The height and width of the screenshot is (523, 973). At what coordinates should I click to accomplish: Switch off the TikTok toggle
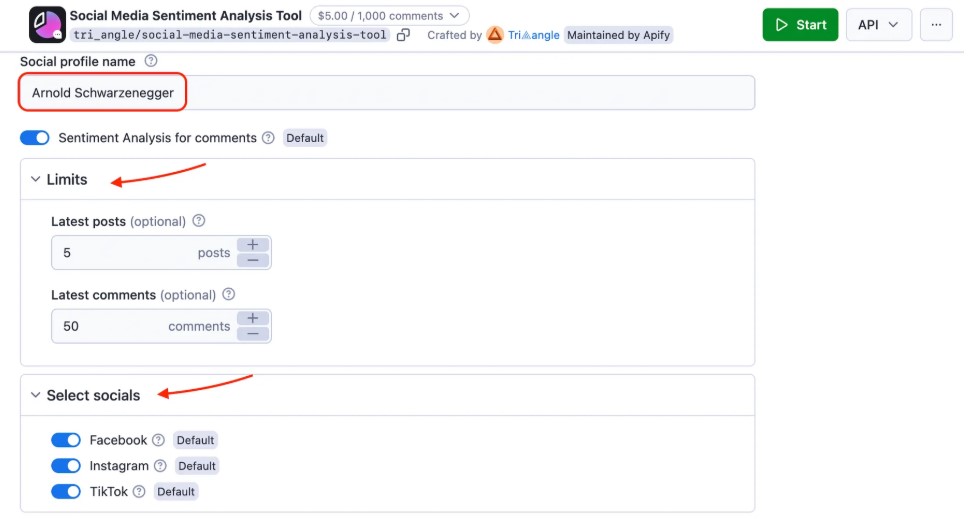66,491
